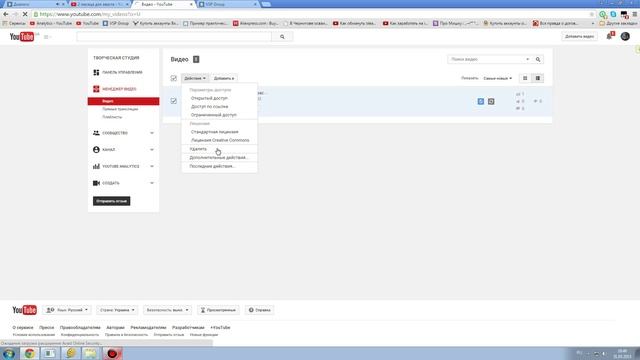Go back with the browser back arrow
640x360 pixels.
(x=6, y=14)
